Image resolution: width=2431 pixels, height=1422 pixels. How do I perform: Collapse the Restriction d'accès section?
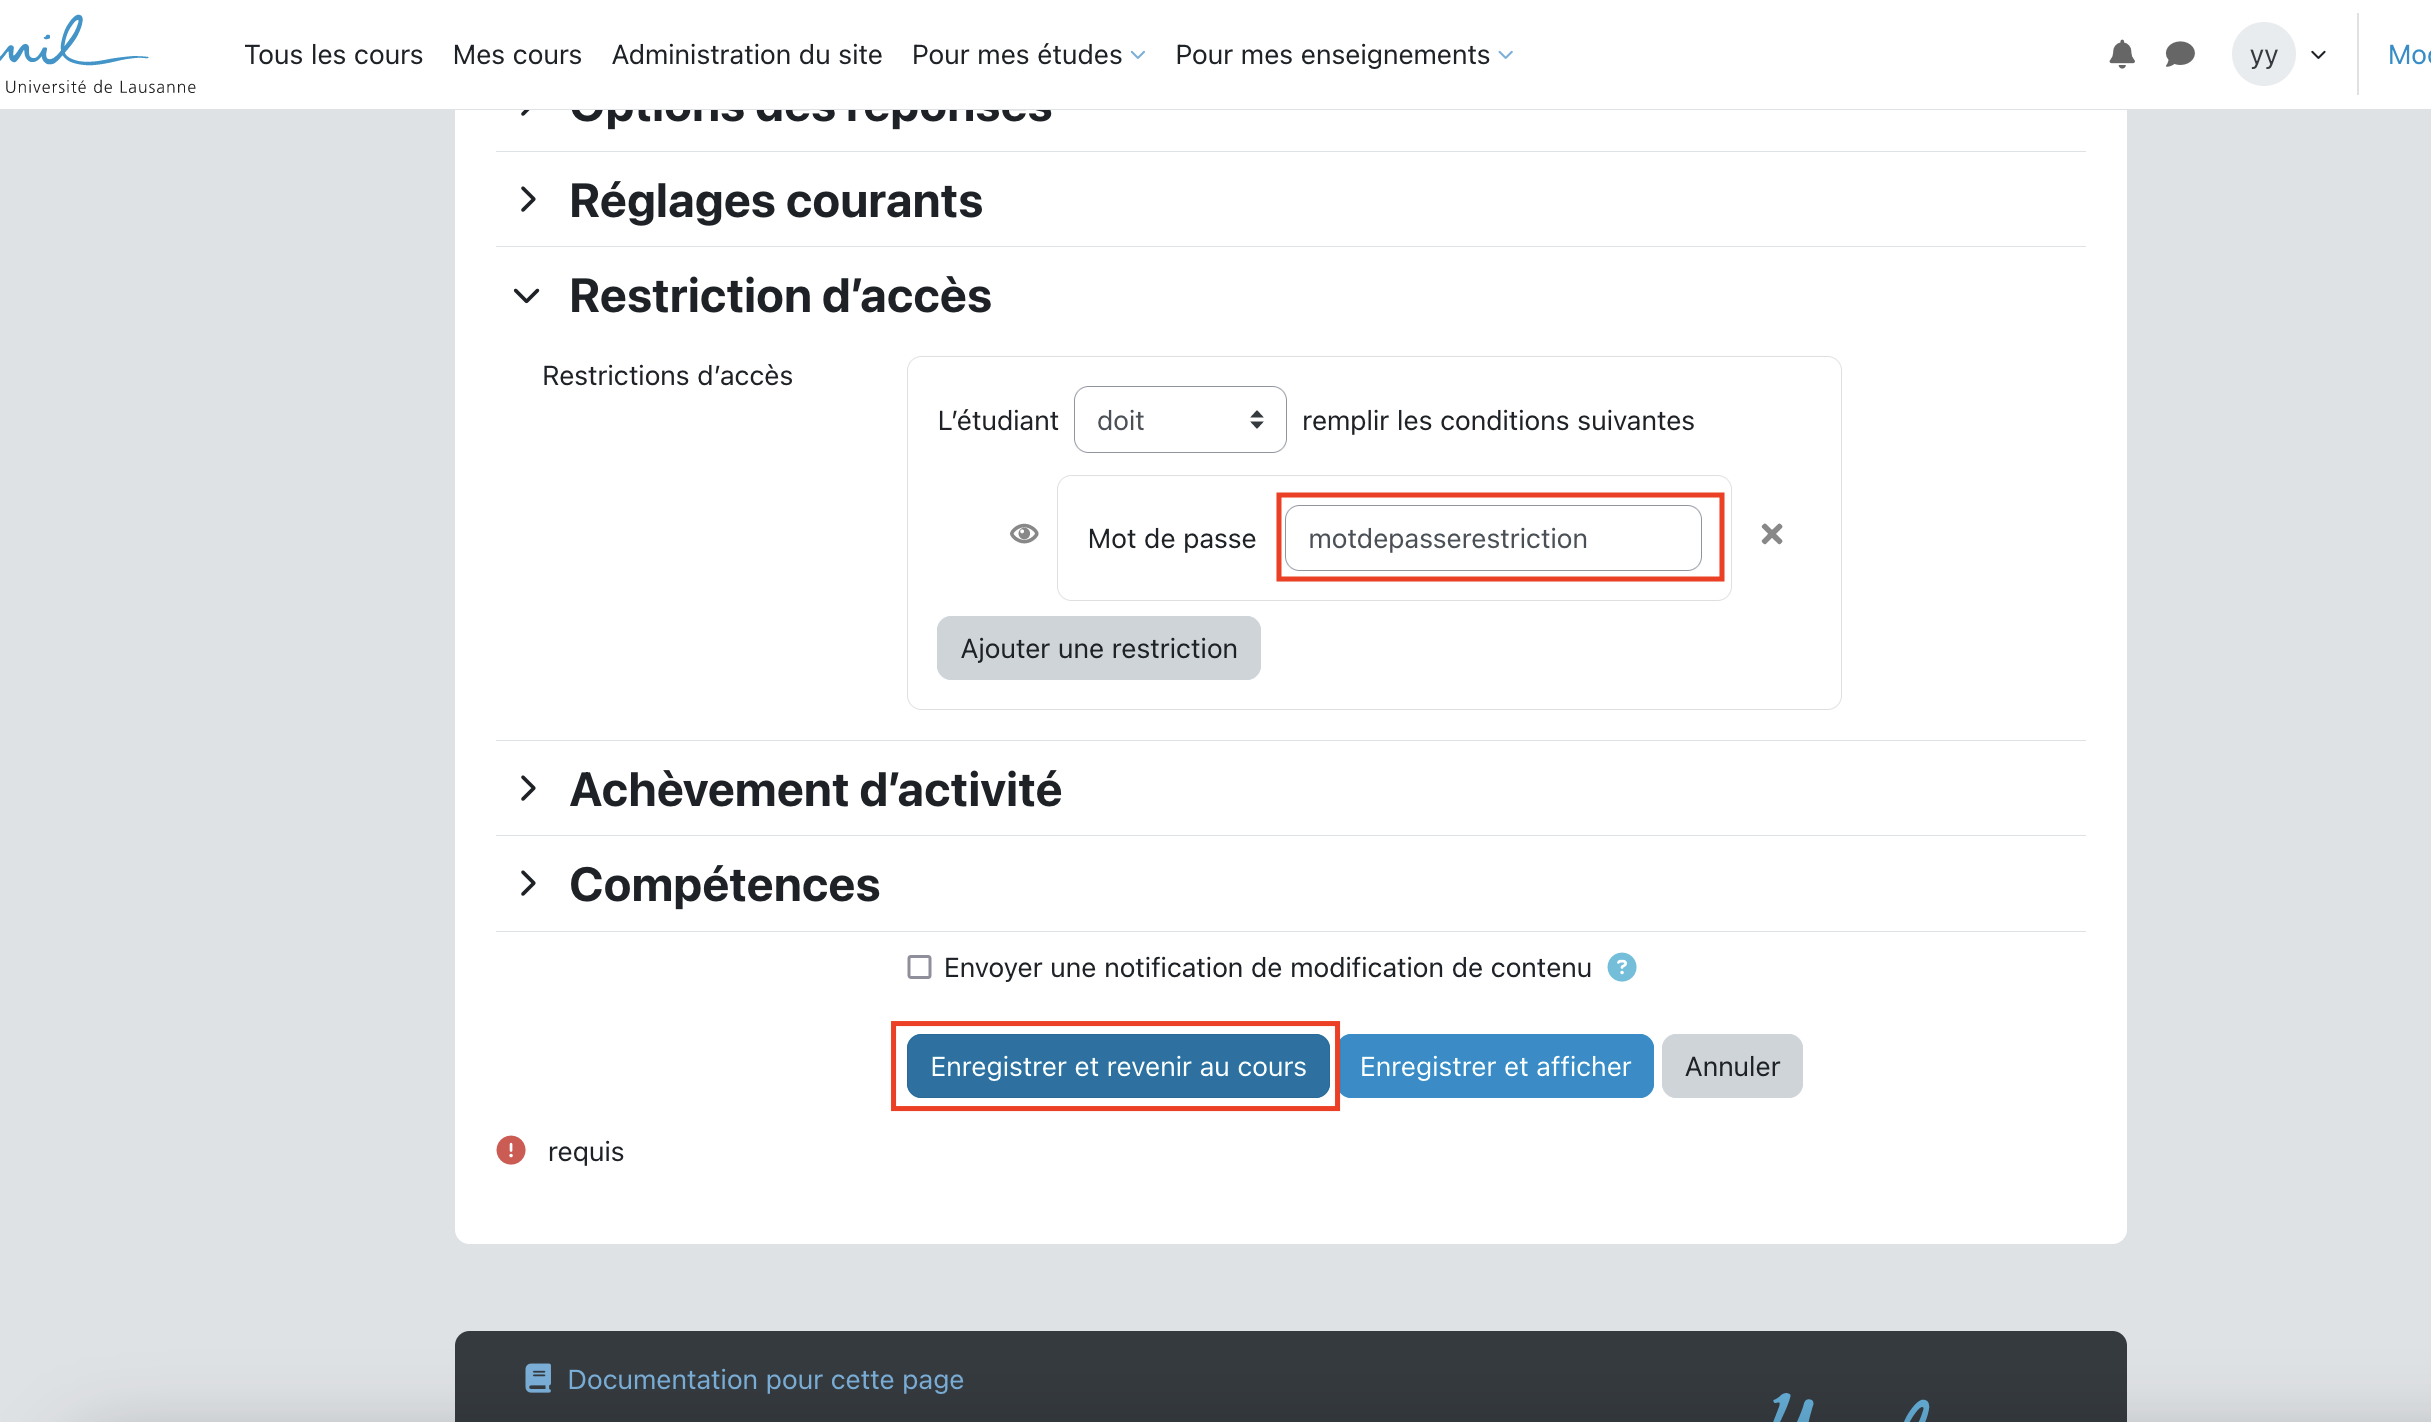pos(527,296)
